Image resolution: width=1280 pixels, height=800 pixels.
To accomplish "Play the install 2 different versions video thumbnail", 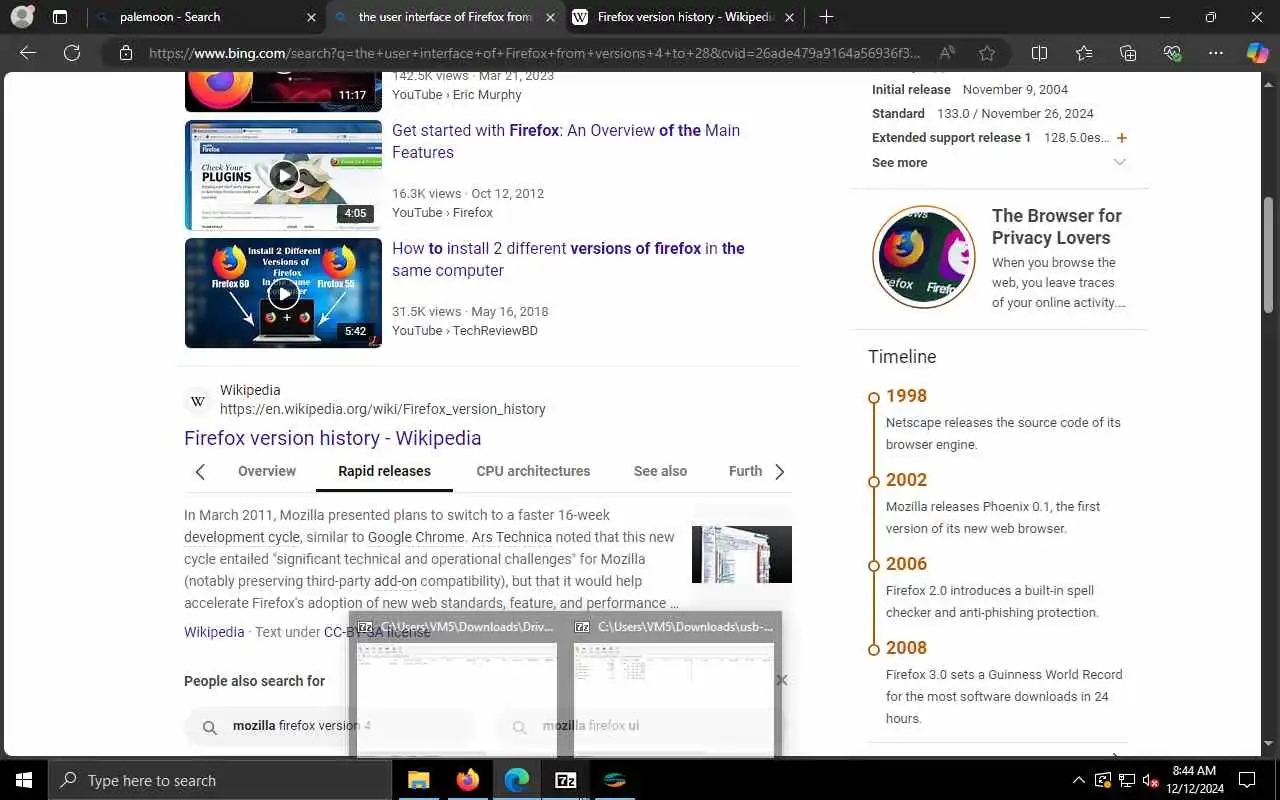I will pyautogui.click(x=283, y=293).
